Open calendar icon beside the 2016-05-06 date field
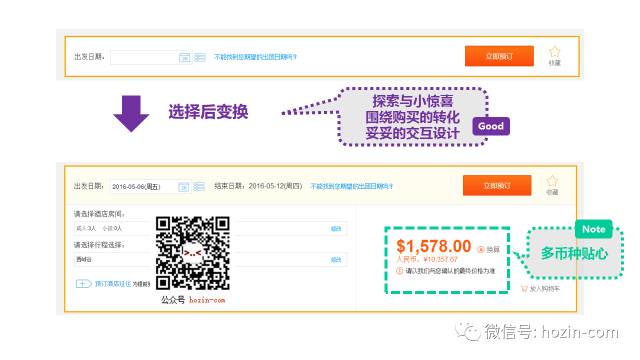 click(x=184, y=187)
